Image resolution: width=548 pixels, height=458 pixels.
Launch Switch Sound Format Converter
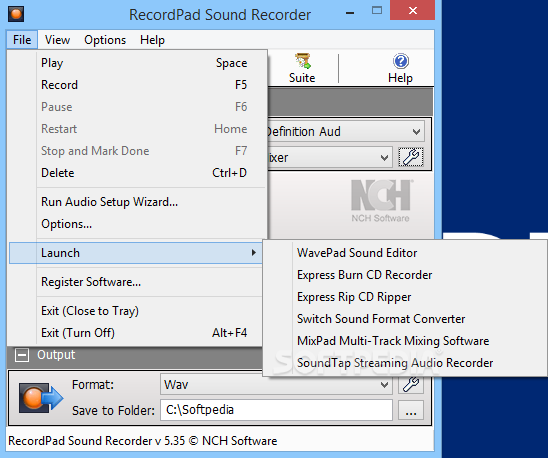[405, 319]
